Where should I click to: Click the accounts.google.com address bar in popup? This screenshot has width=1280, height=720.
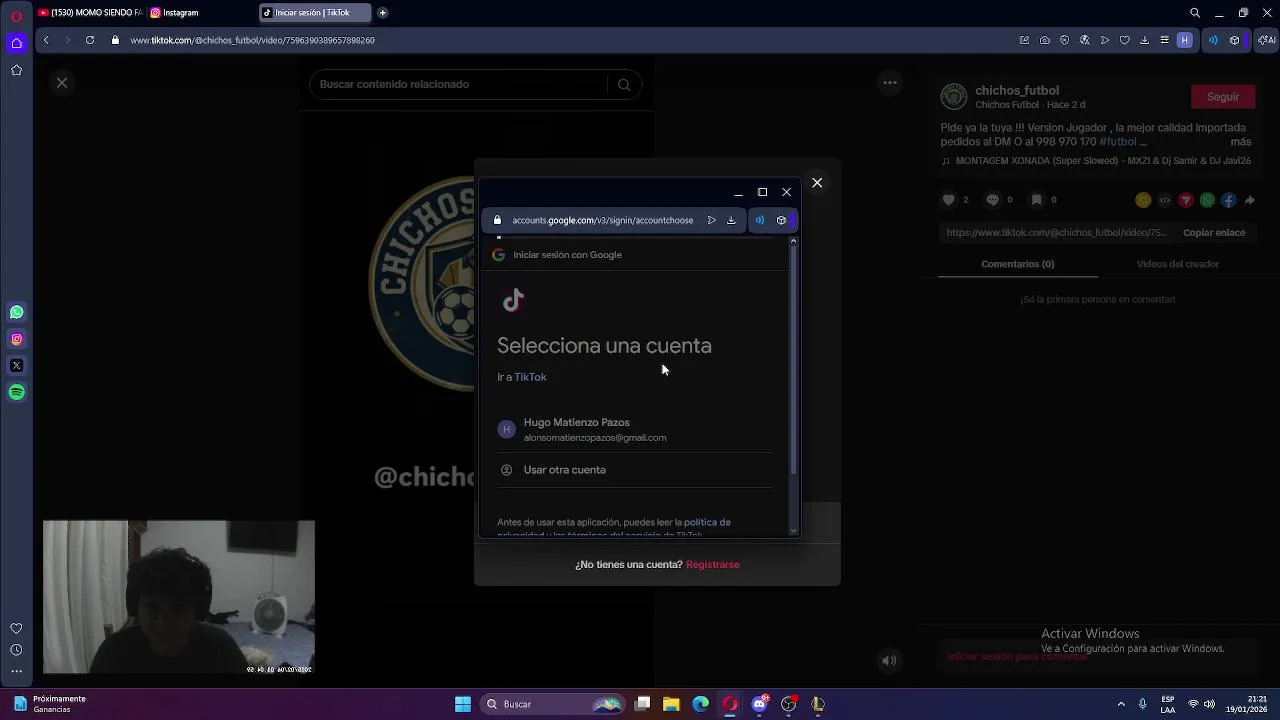602,220
